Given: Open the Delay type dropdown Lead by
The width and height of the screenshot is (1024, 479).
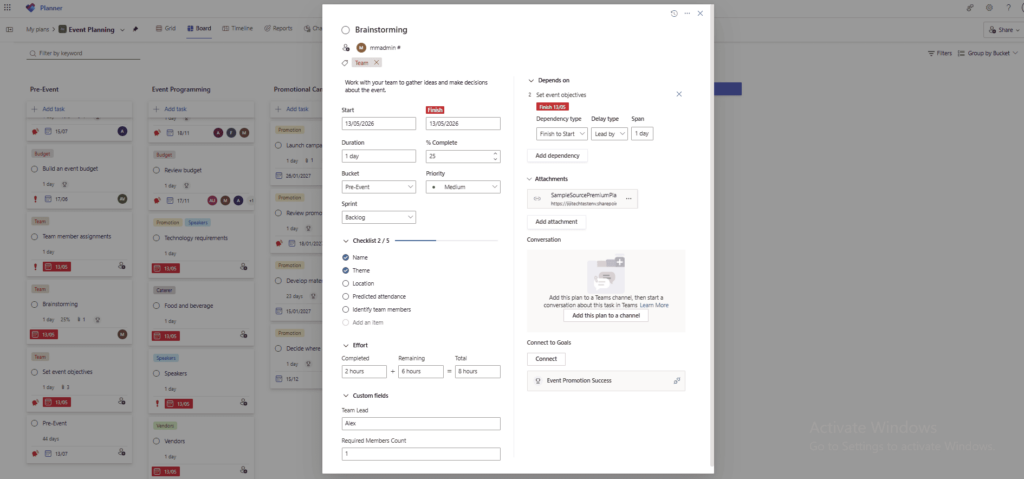Looking at the screenshot, I should click(609, 133).
